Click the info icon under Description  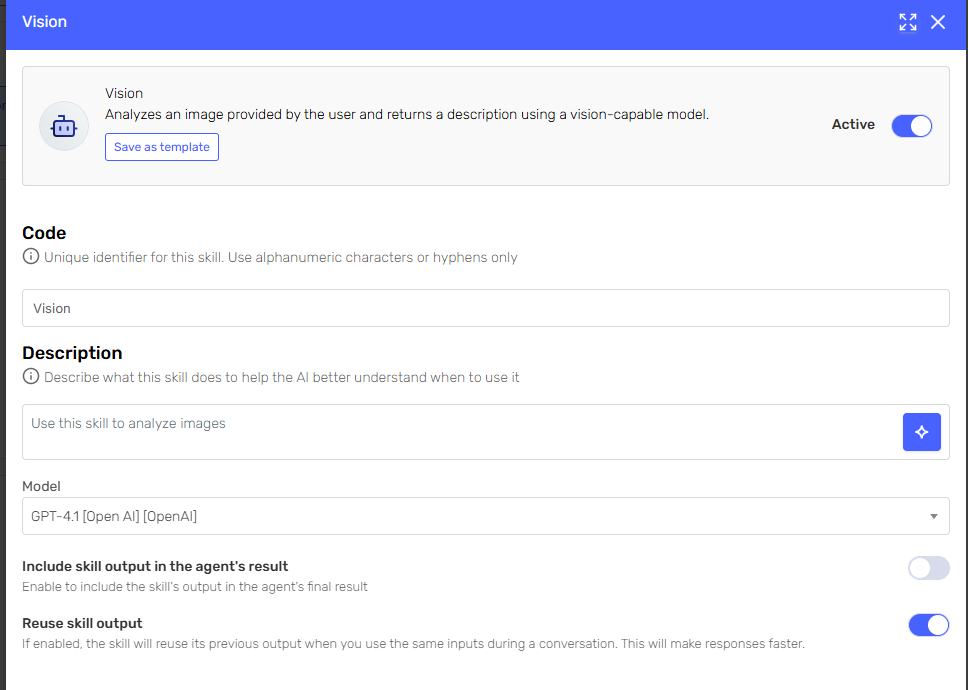click(31, 376)
